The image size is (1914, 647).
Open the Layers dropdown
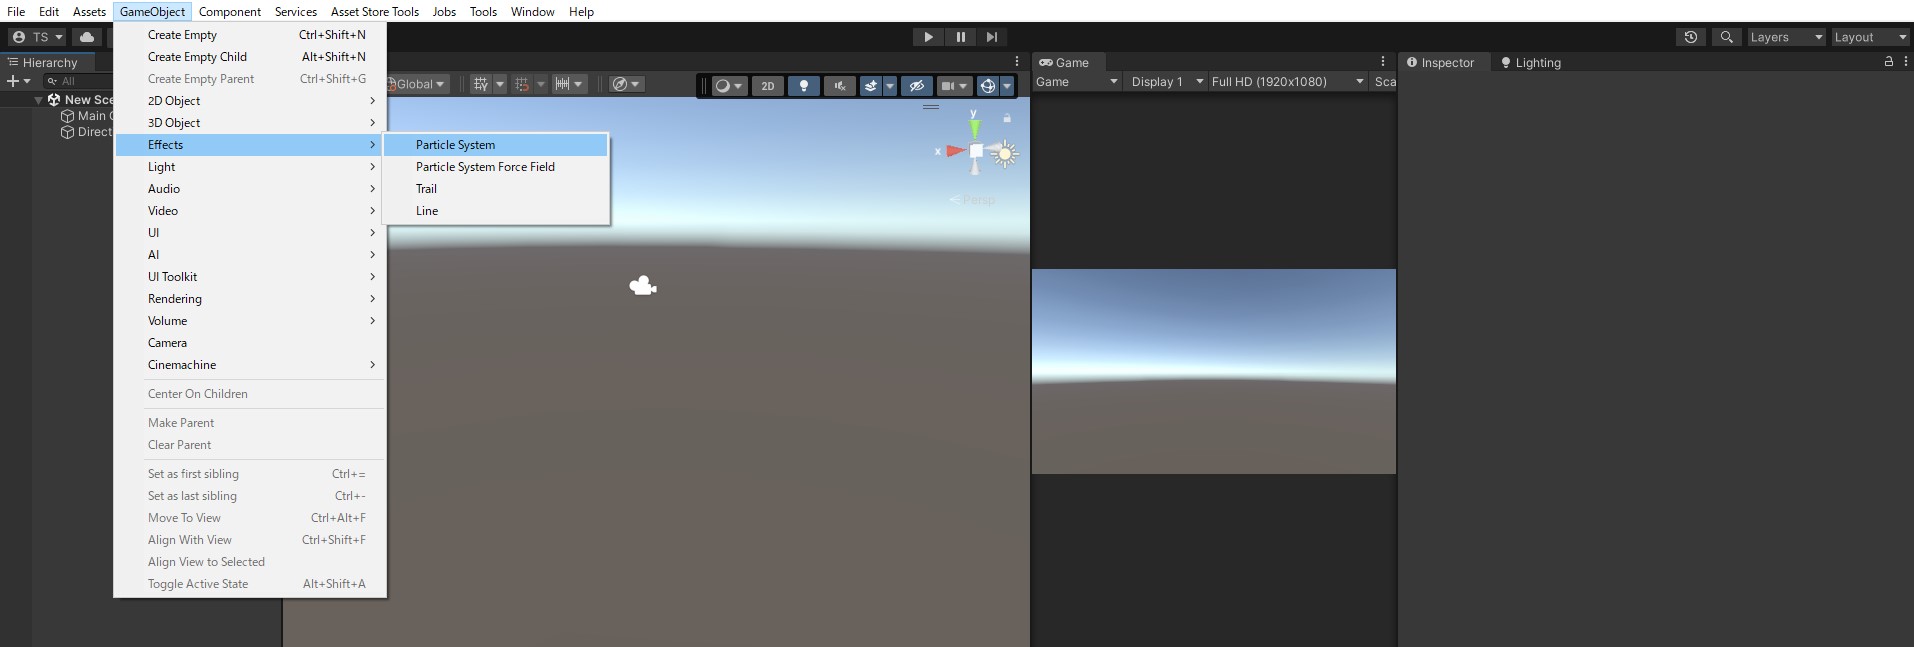[1786, 37]
